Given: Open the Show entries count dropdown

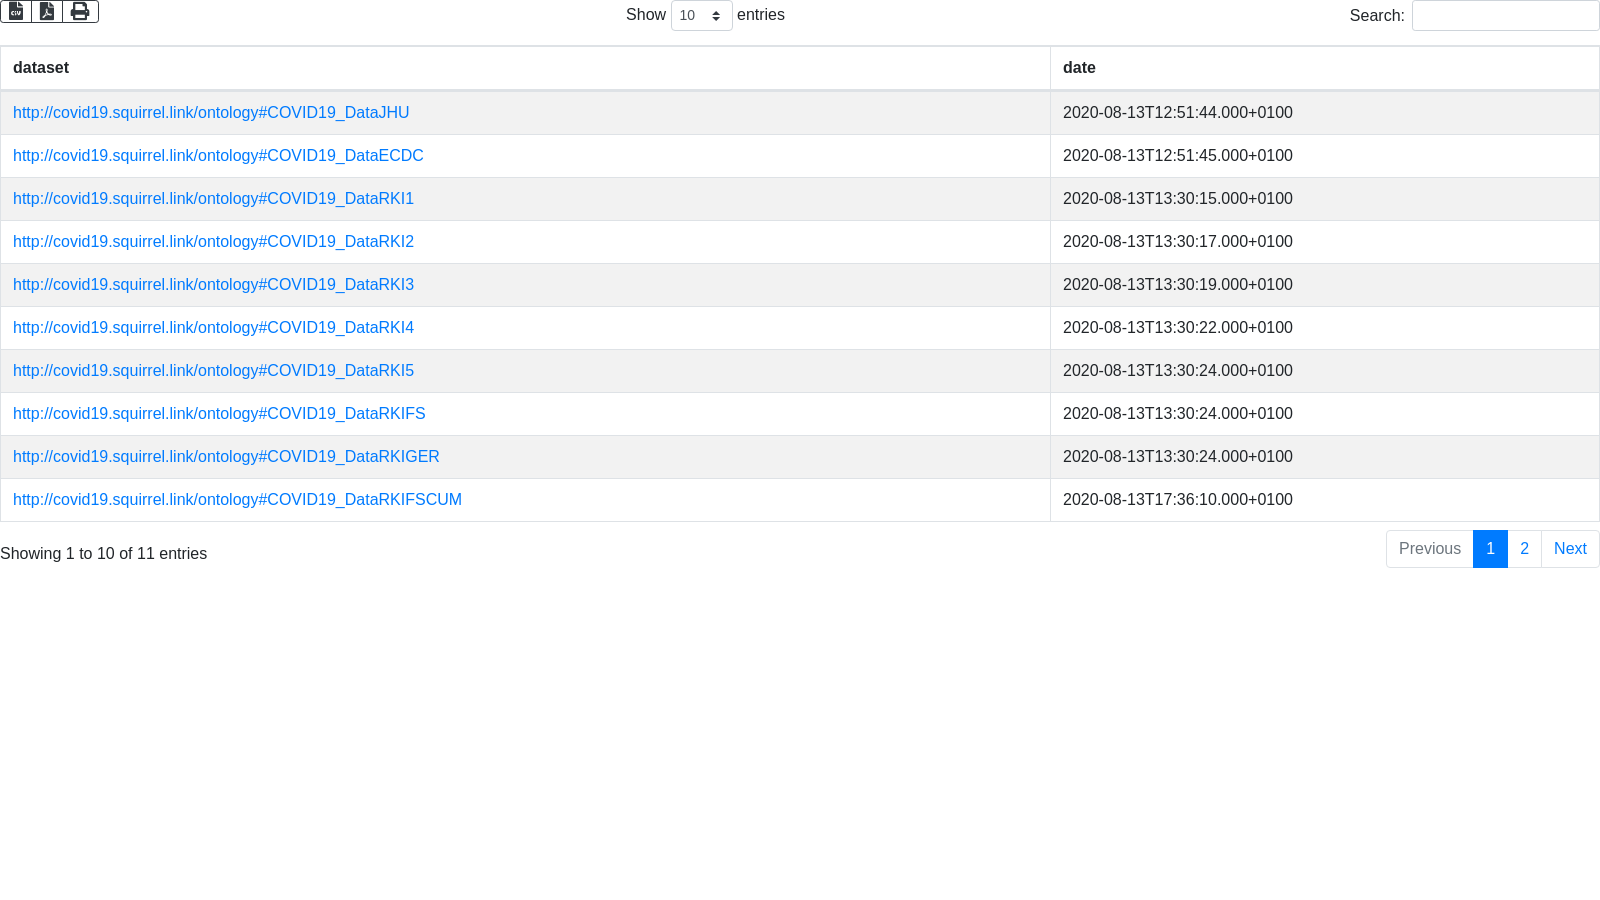Looking at the screenshot, I should tap(701, 16).
